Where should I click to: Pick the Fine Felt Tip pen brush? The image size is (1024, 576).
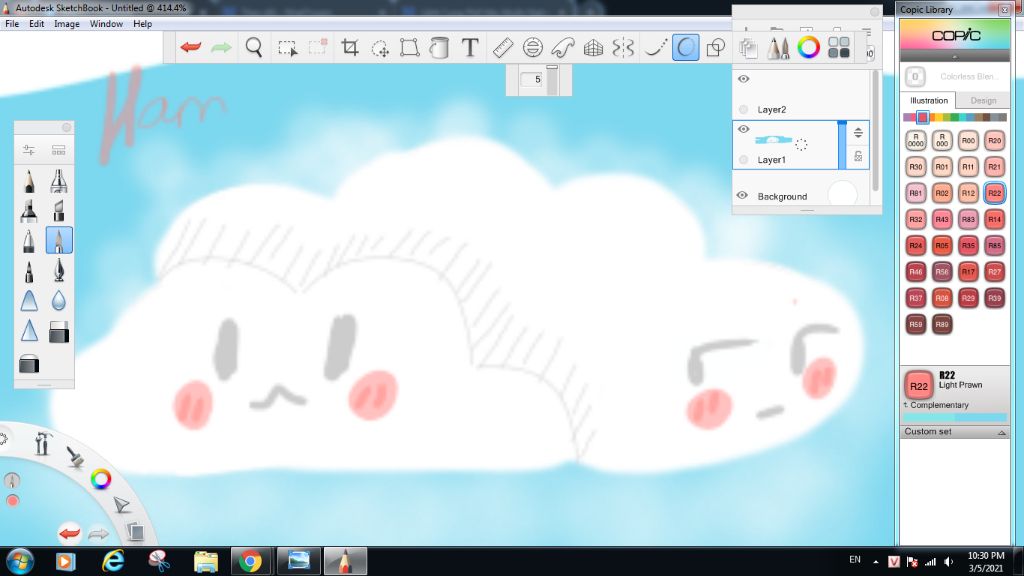[x=29, y=270]
